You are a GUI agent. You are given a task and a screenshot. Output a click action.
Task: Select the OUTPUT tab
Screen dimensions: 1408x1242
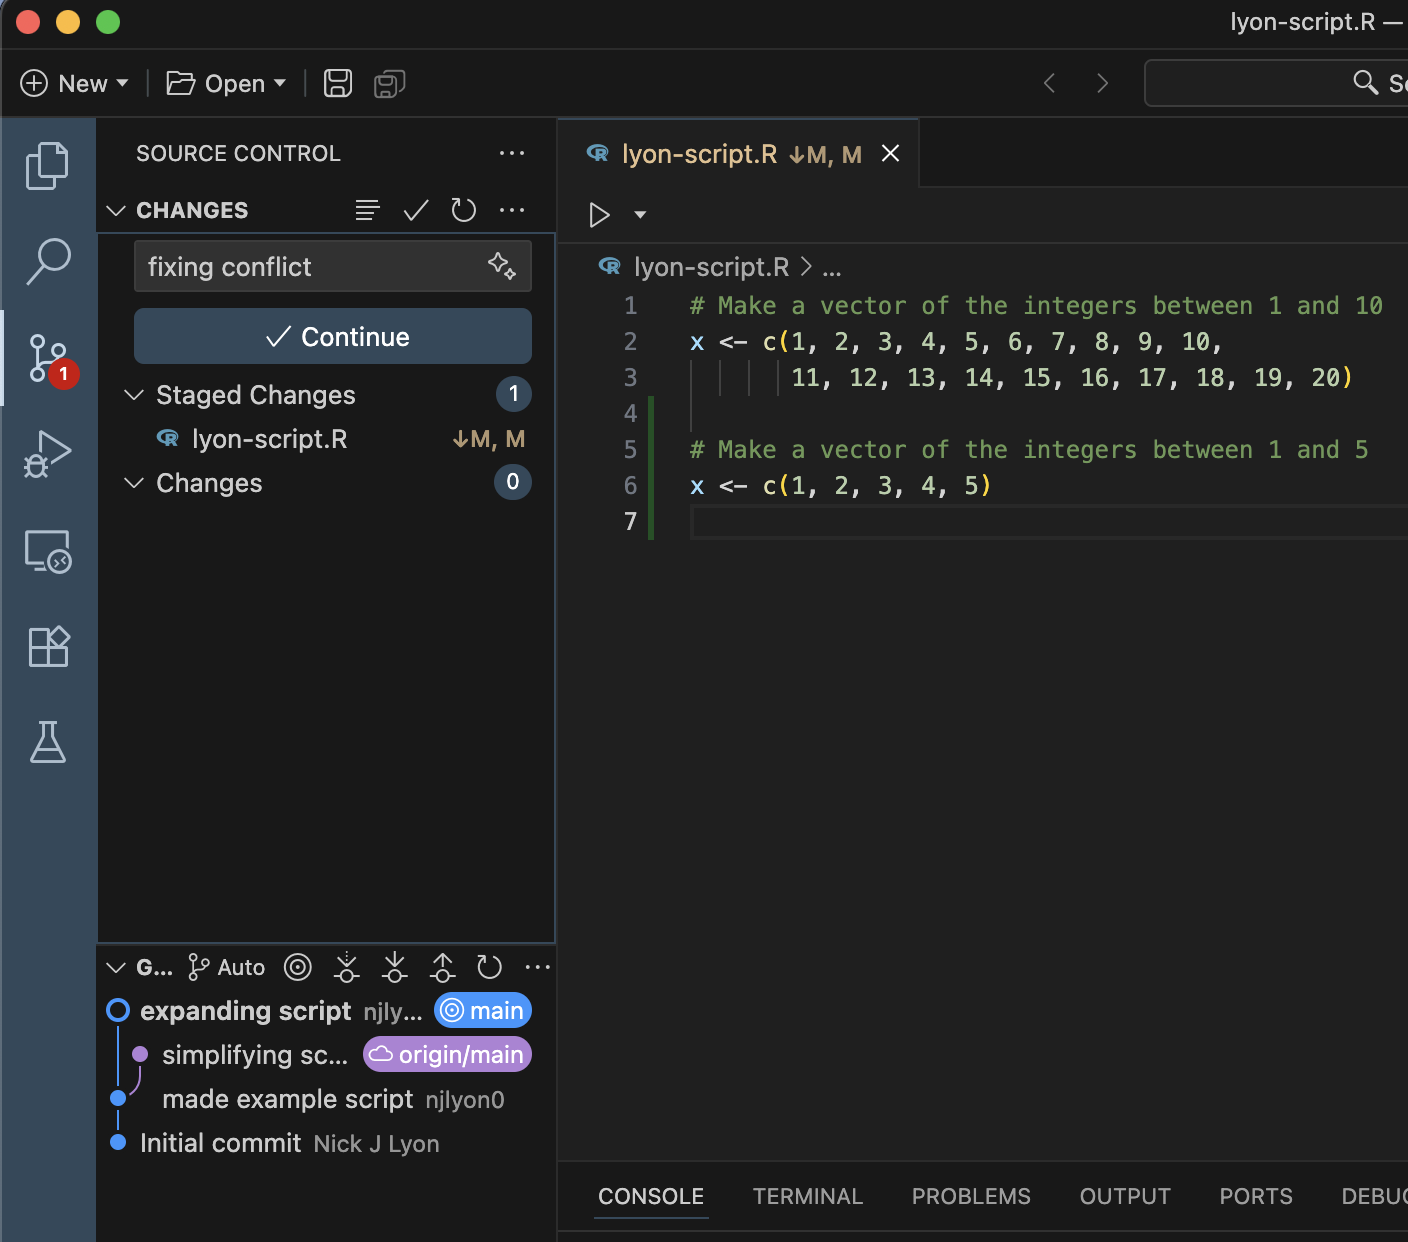click(x=1124, y=1196)
